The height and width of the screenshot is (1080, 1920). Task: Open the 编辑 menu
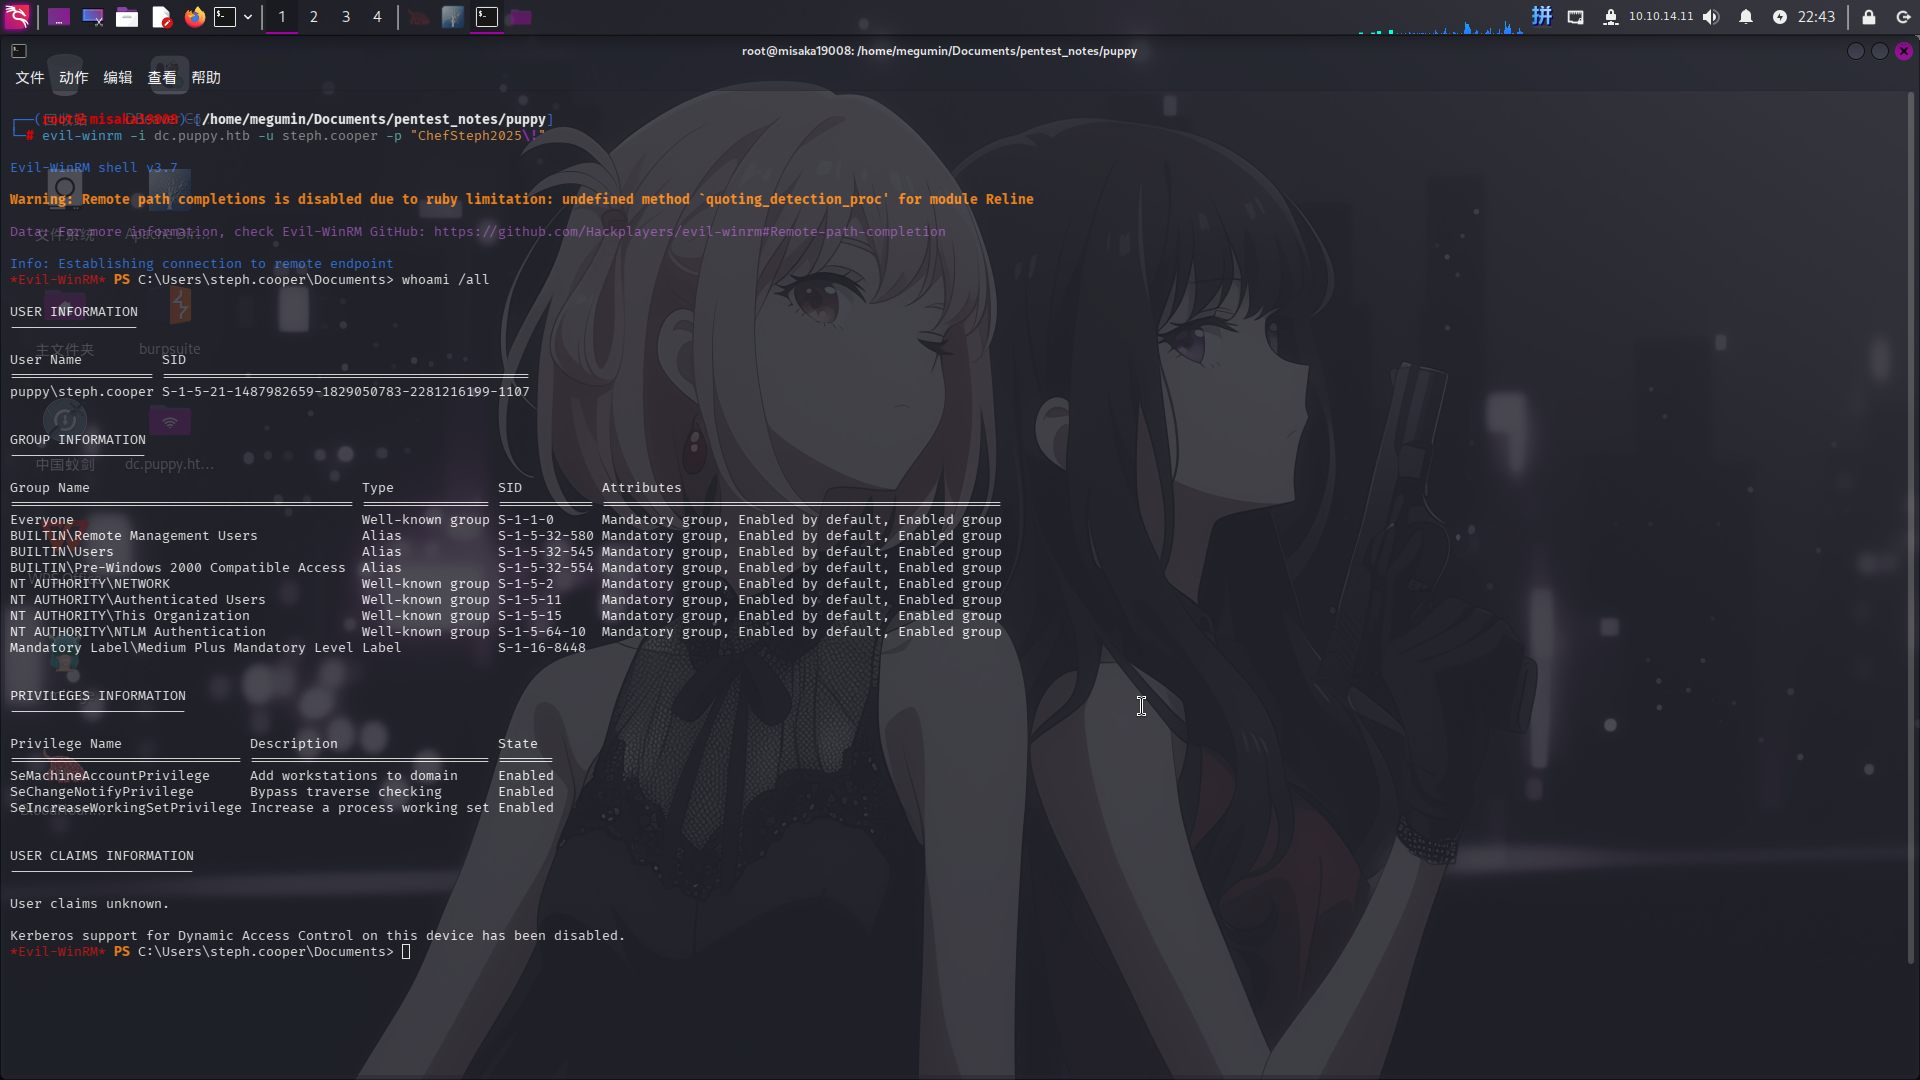click(118, 78)
